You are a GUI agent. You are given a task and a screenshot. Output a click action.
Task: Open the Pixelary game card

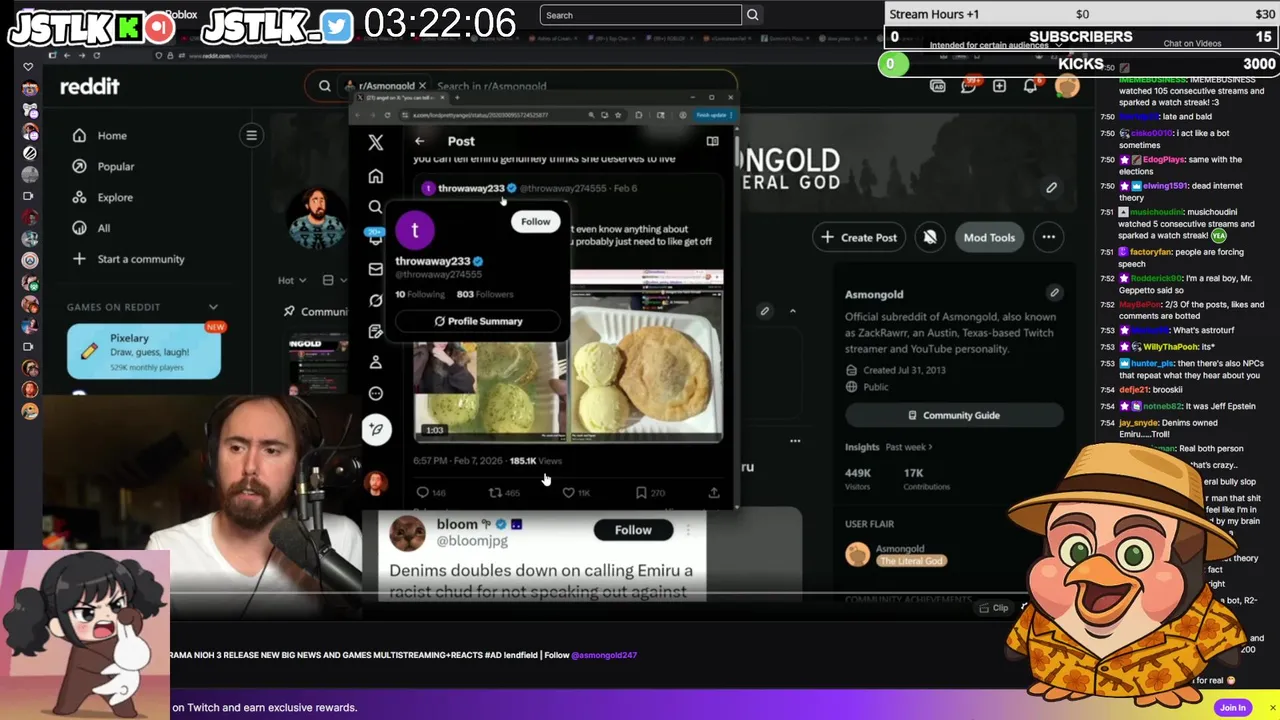point(144,352)
